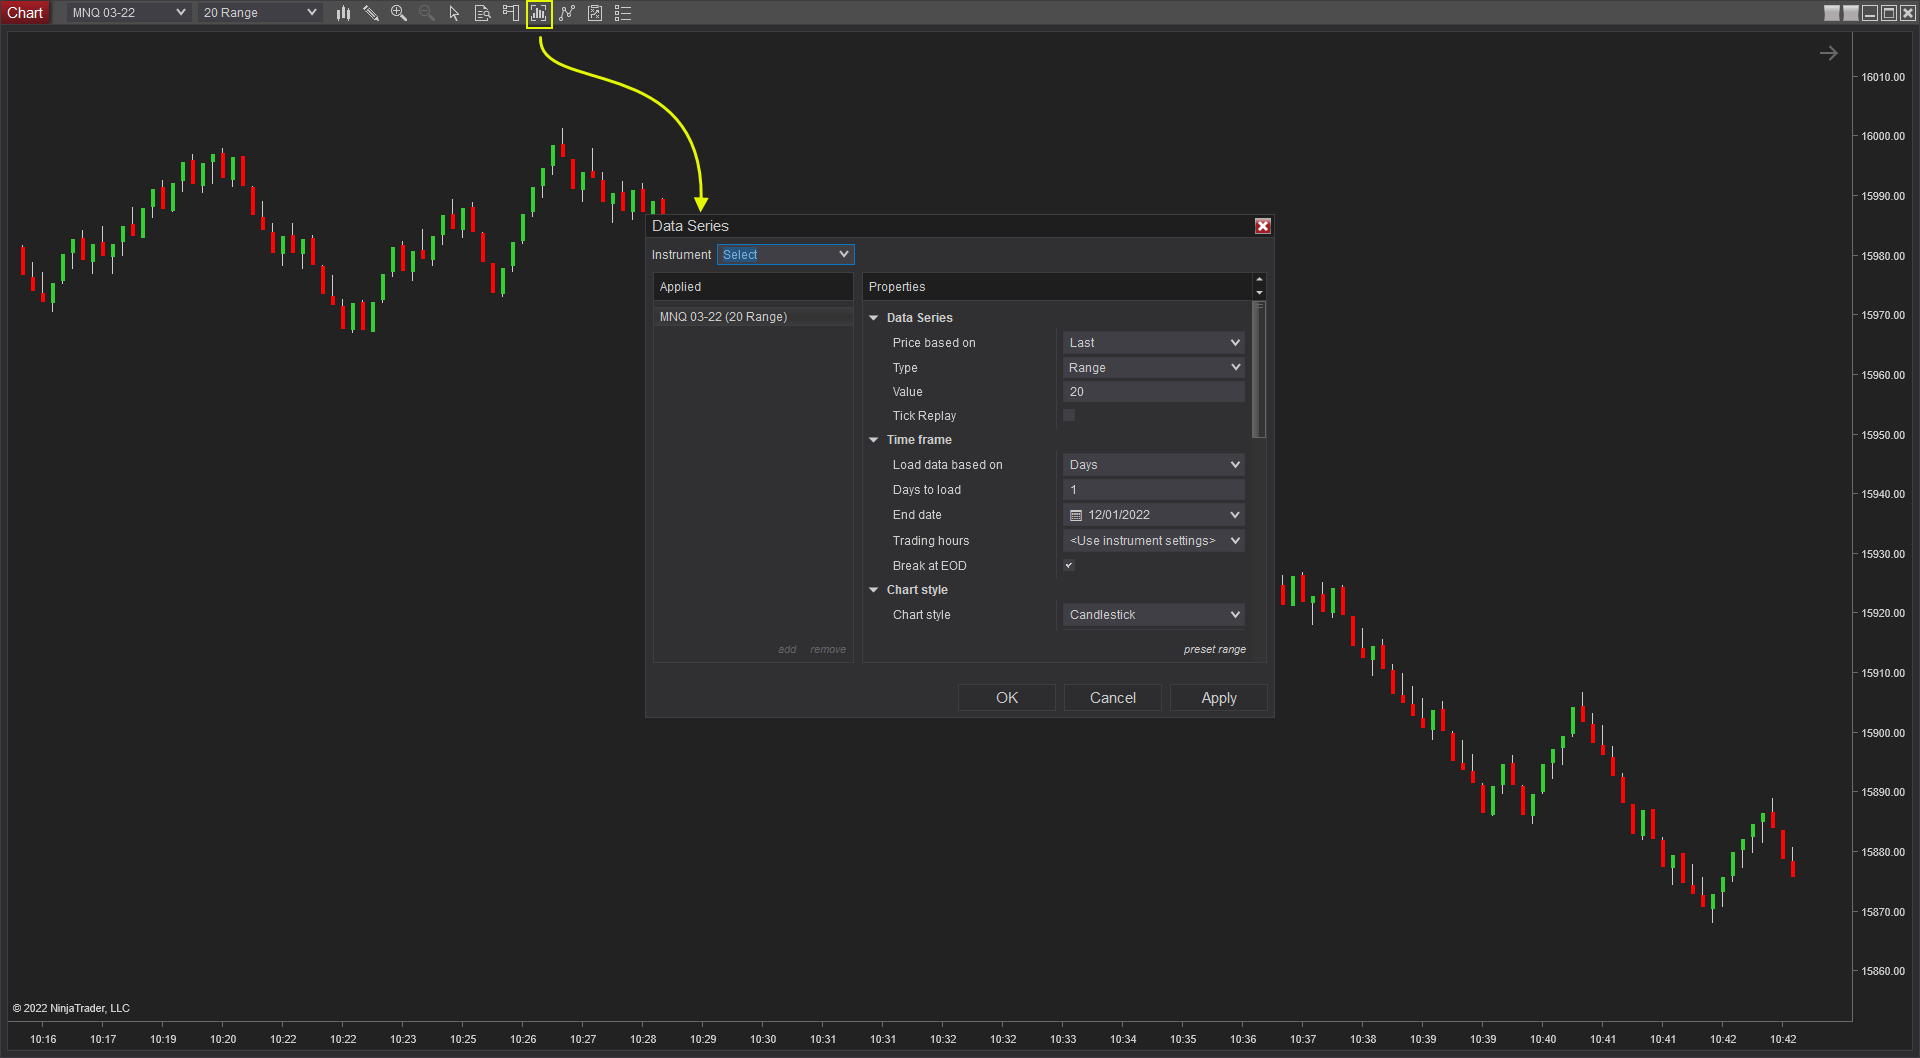Open the Indicators toolbar icon
1920x1058 pixels.
(567, 13)
